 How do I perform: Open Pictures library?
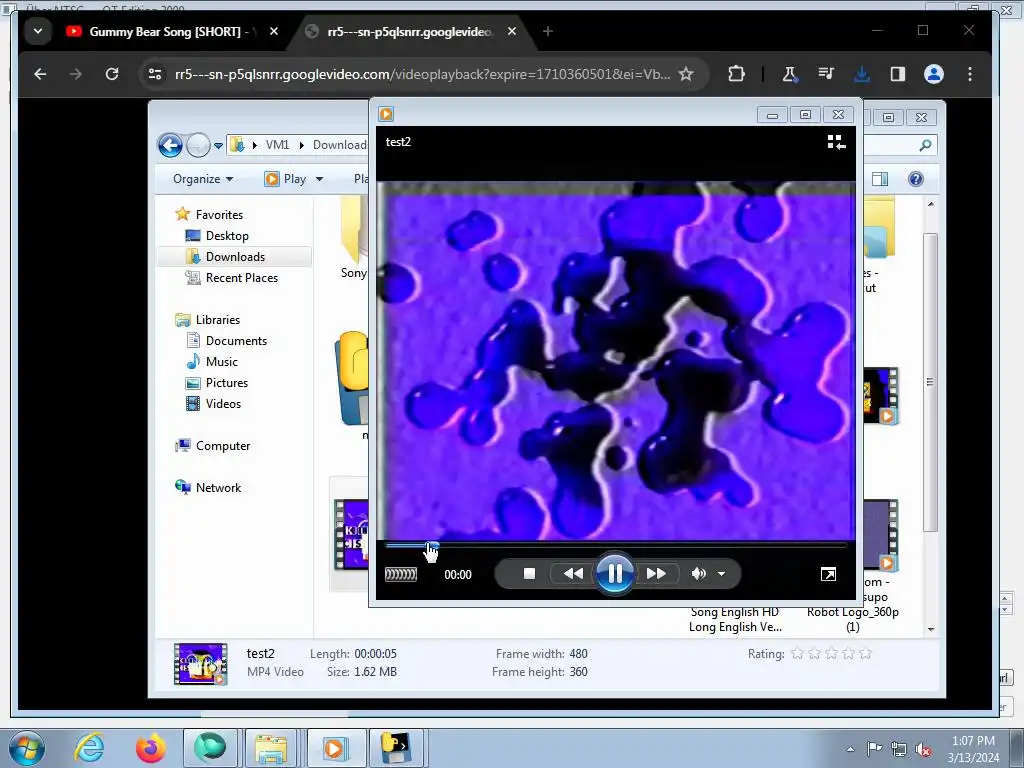(227, 383)
